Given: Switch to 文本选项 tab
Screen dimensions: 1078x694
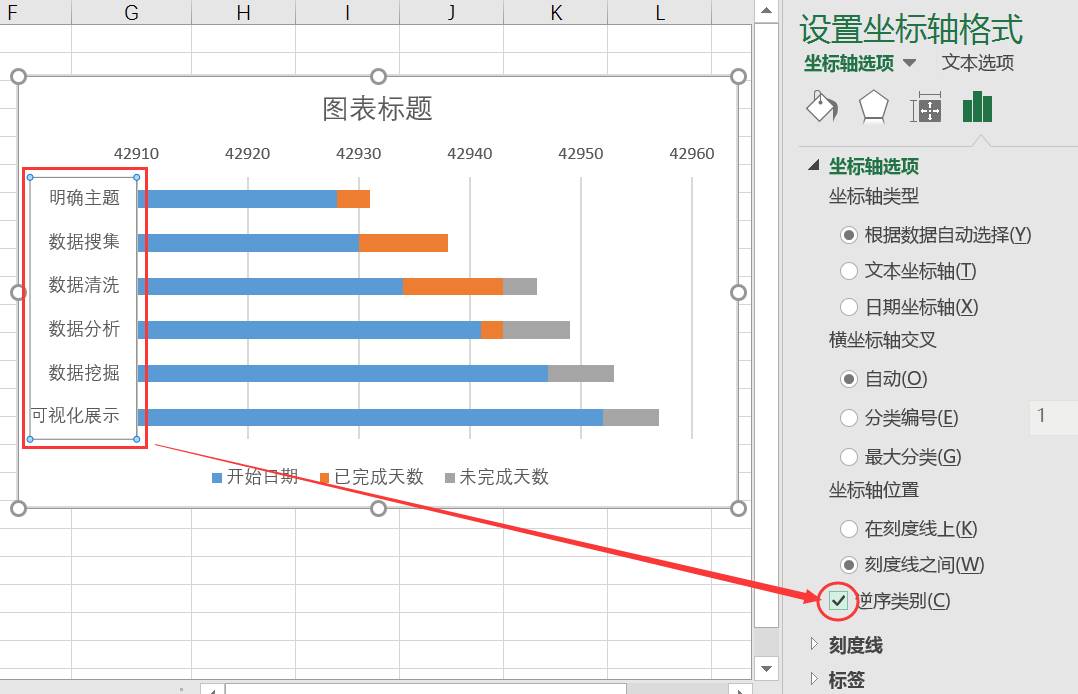Looking at the screenshot, I should pyautogui.click(x=977, y=63).
